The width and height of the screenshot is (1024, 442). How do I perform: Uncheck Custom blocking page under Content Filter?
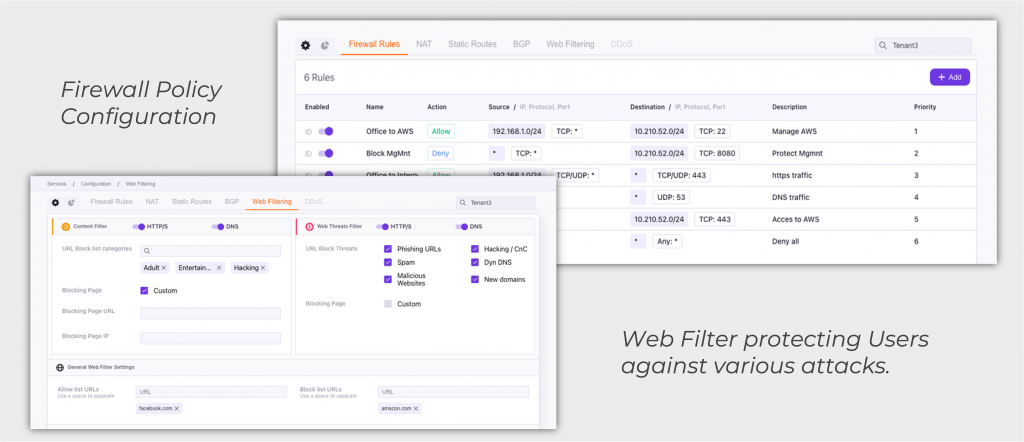coord(144,291)
